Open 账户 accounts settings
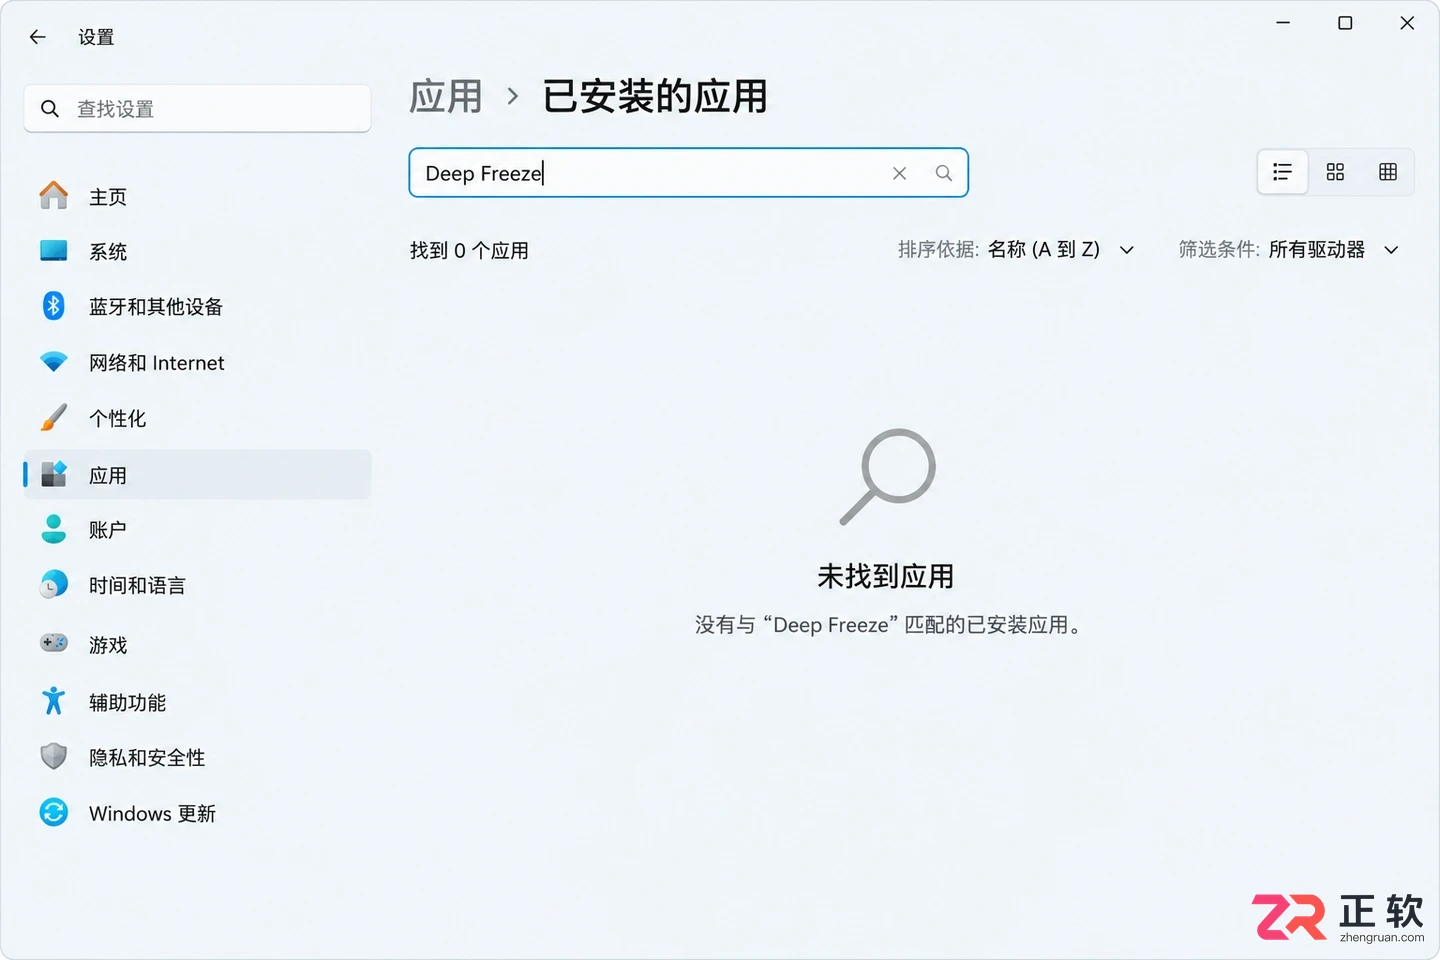 [197, 530]
